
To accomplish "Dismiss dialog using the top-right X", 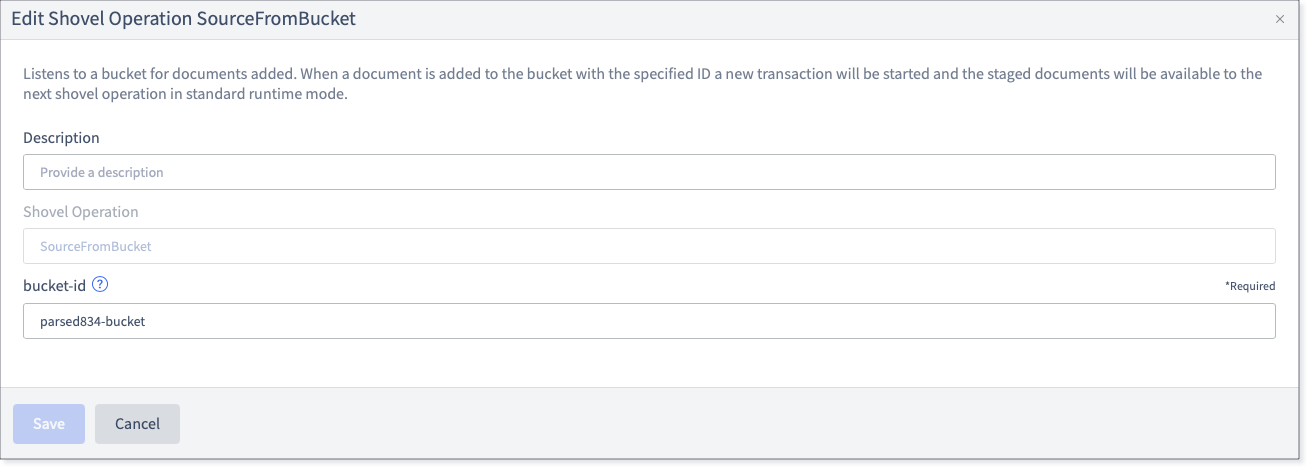I will [x=1280, y=19].
